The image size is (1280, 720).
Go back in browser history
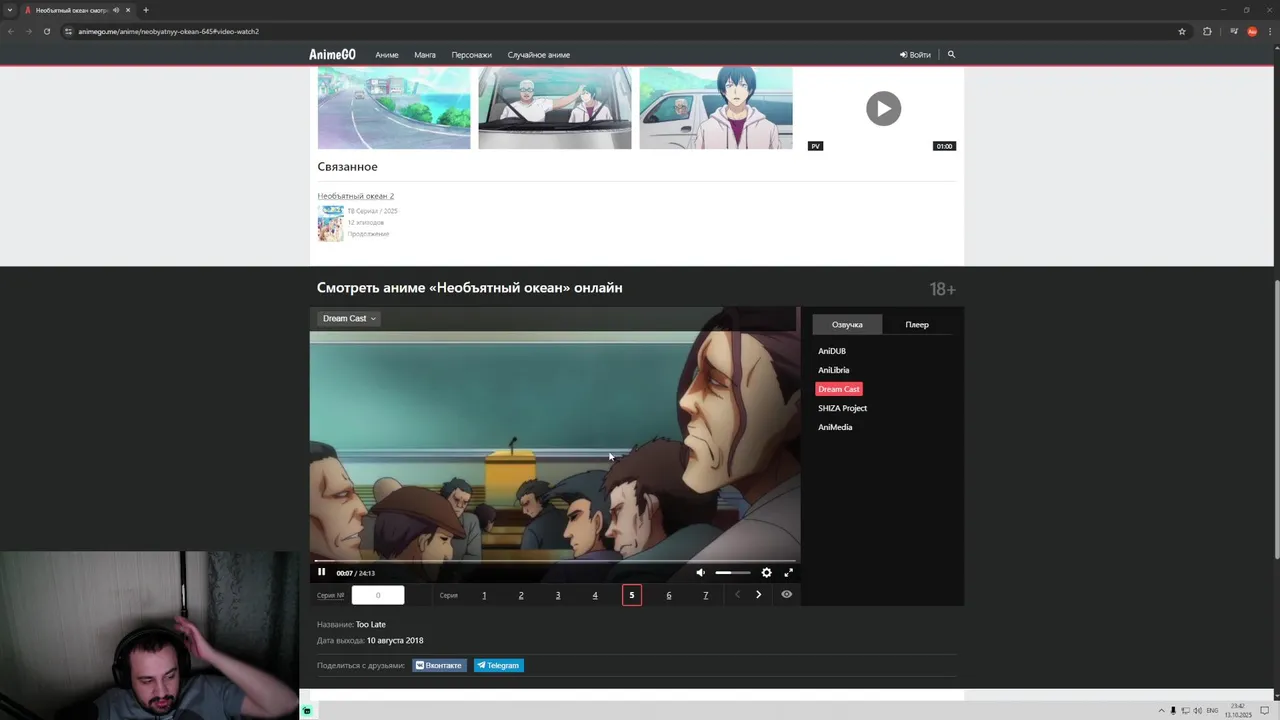pos(11,31)
